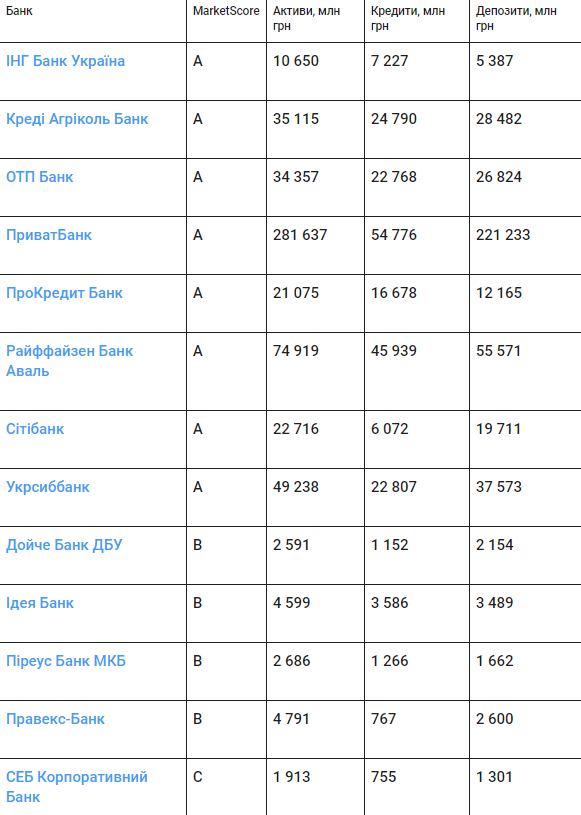Click the Активи, млн грн column header
The image size is (581, 815).
[307, 18]
